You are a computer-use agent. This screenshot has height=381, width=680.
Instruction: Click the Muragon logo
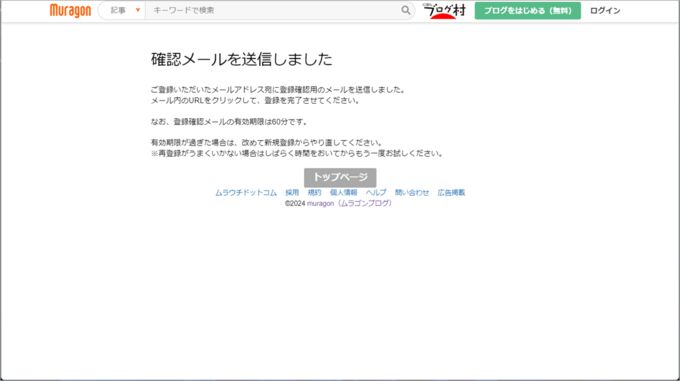point(70,10)
